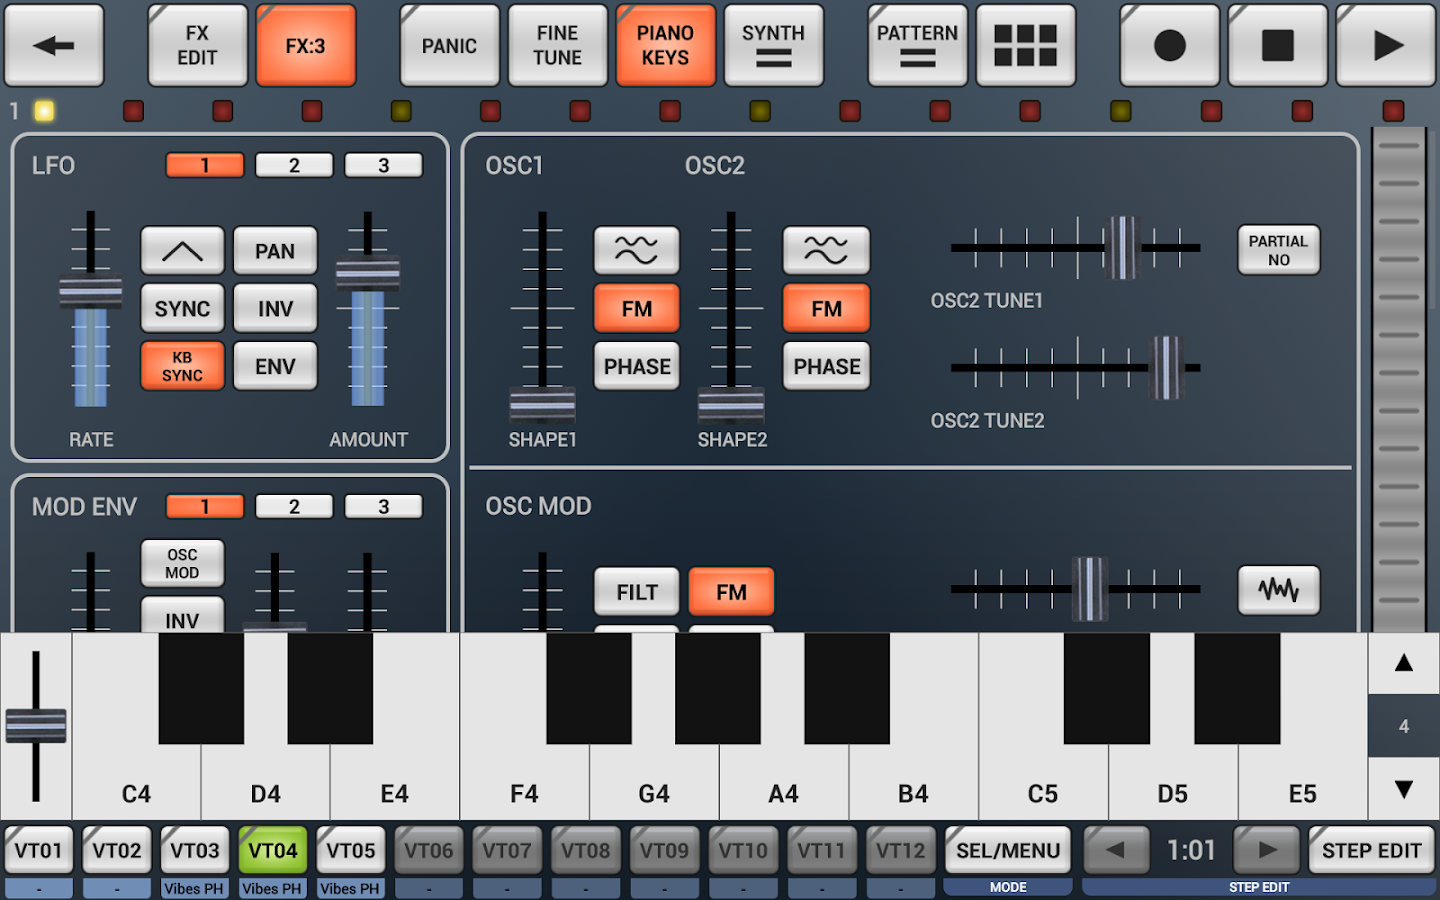Viewport: 1440px width, 900px height.
Task: Select the OSC MOD noise waveform icon
Action: coord(1279,590)
